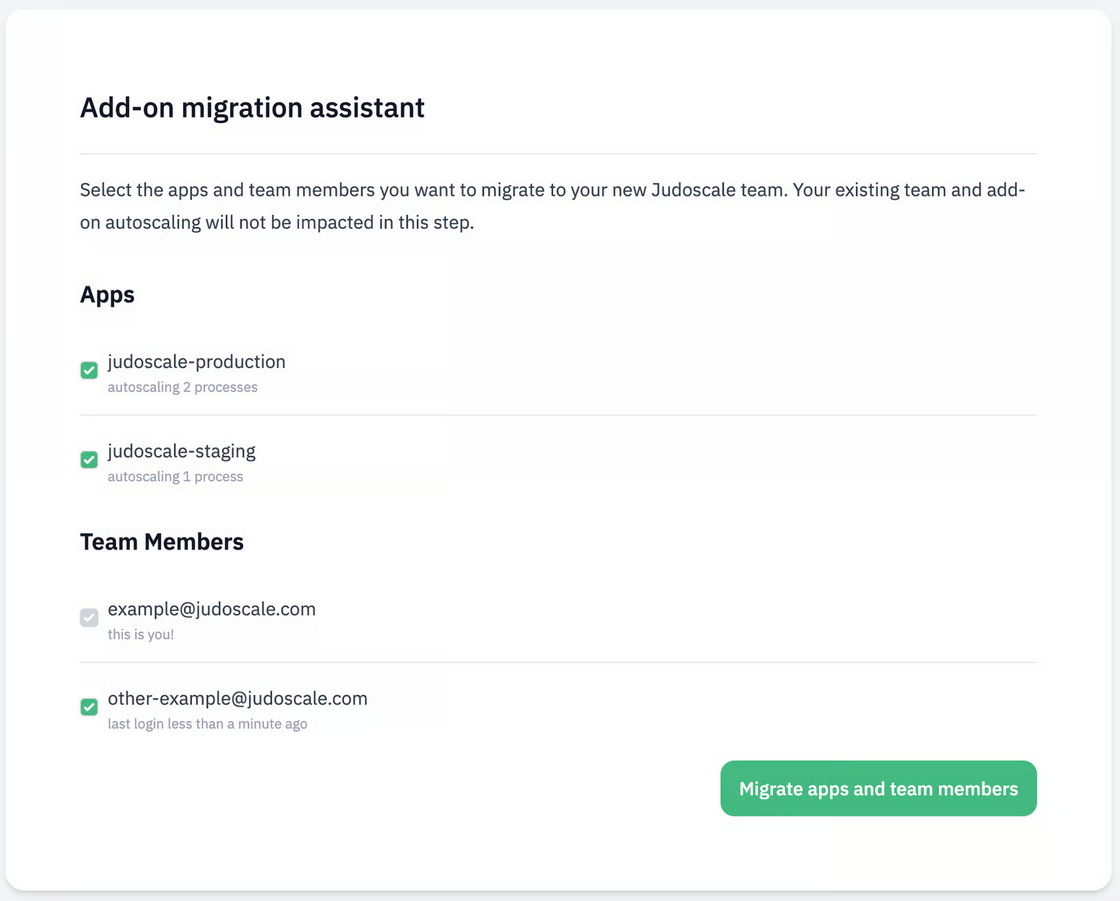
Task: Deselect other-example@judoscale.com team member checkbox
Action: pyautogui.click(x=89, y=707)
